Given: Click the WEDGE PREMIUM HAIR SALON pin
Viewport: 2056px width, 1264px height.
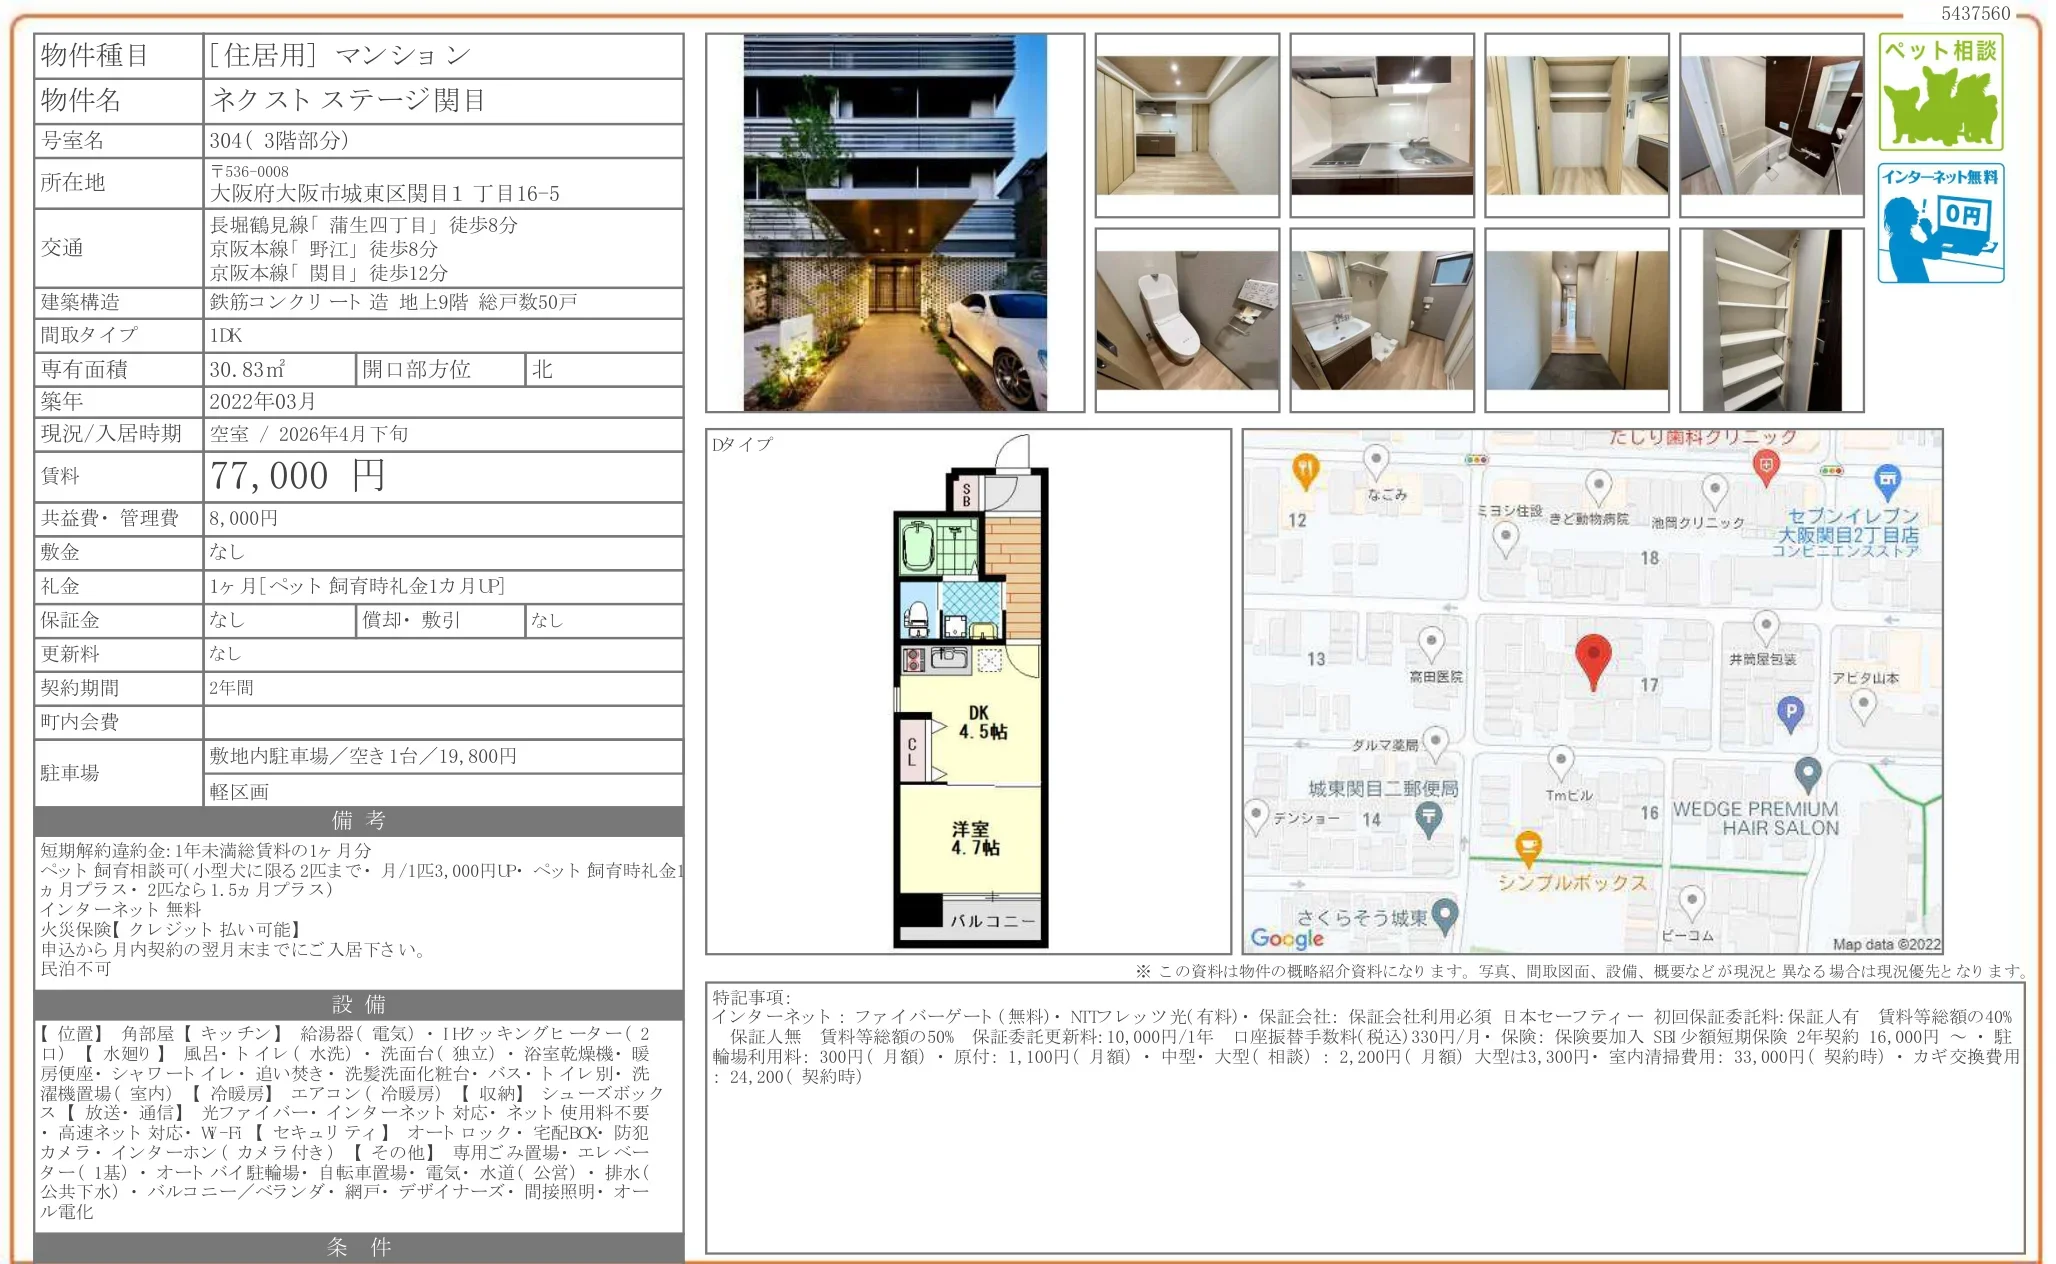Looking at the screenshot, I should 1807,772.
